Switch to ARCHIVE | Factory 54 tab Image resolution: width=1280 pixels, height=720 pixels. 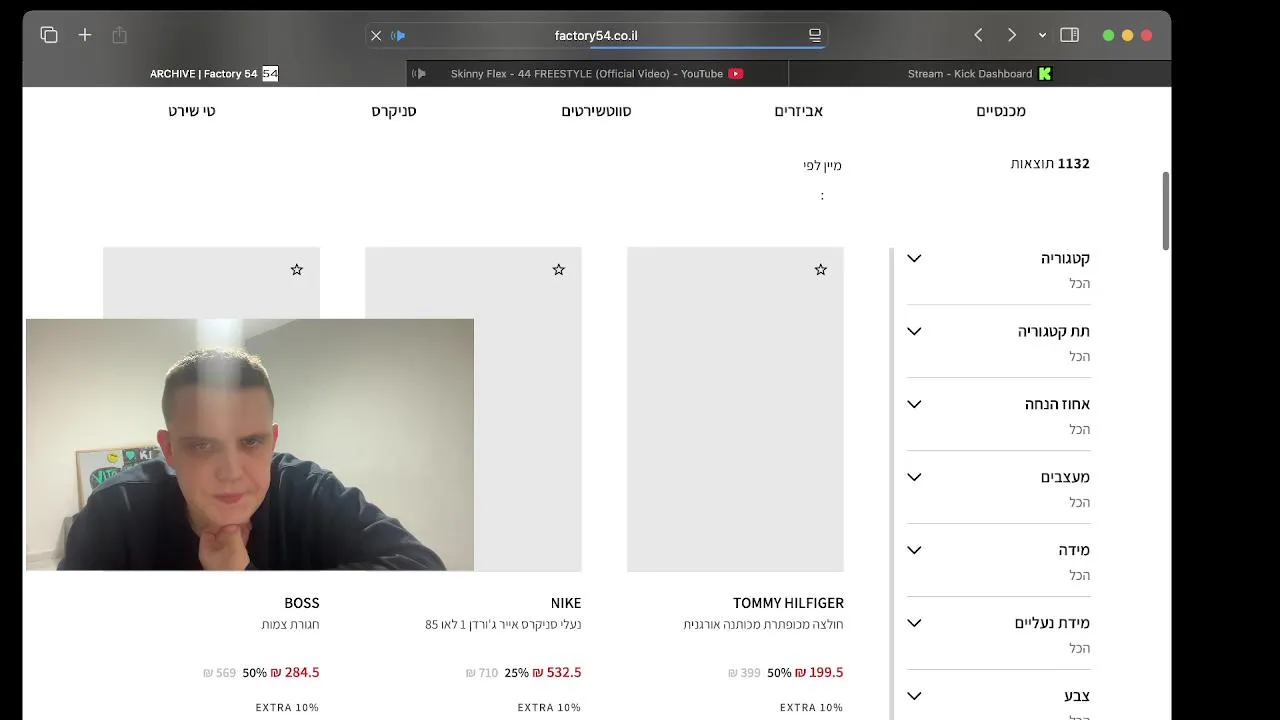click(214, 73)
